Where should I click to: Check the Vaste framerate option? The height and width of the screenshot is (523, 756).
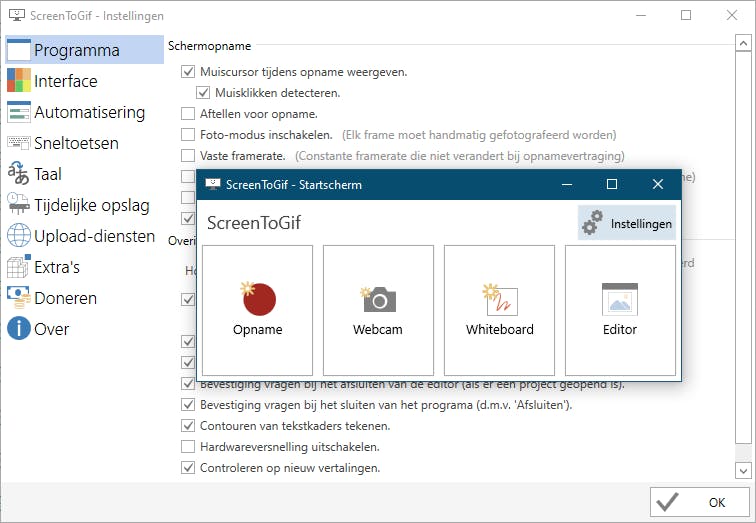188,156
